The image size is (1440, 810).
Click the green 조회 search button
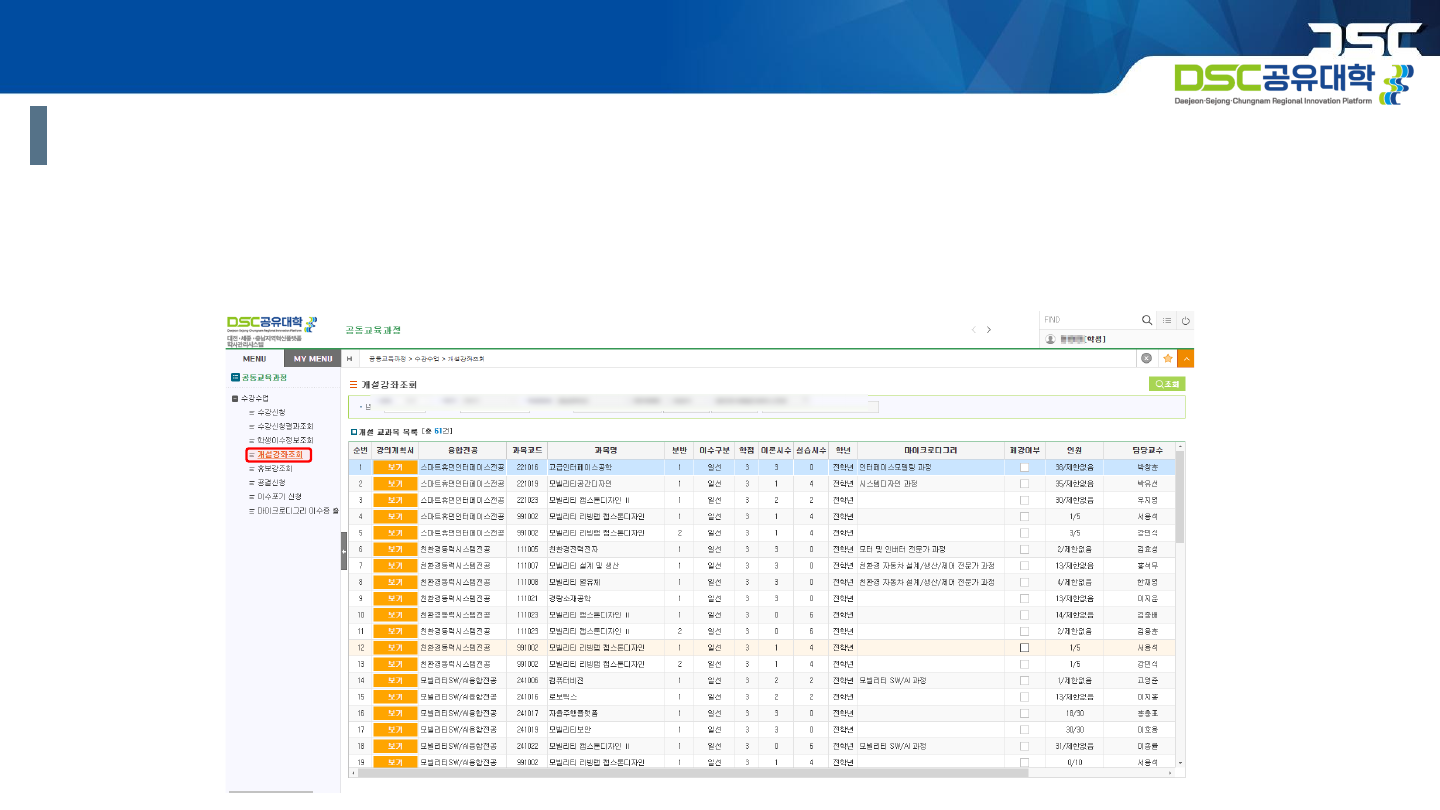pos(1167,383)
